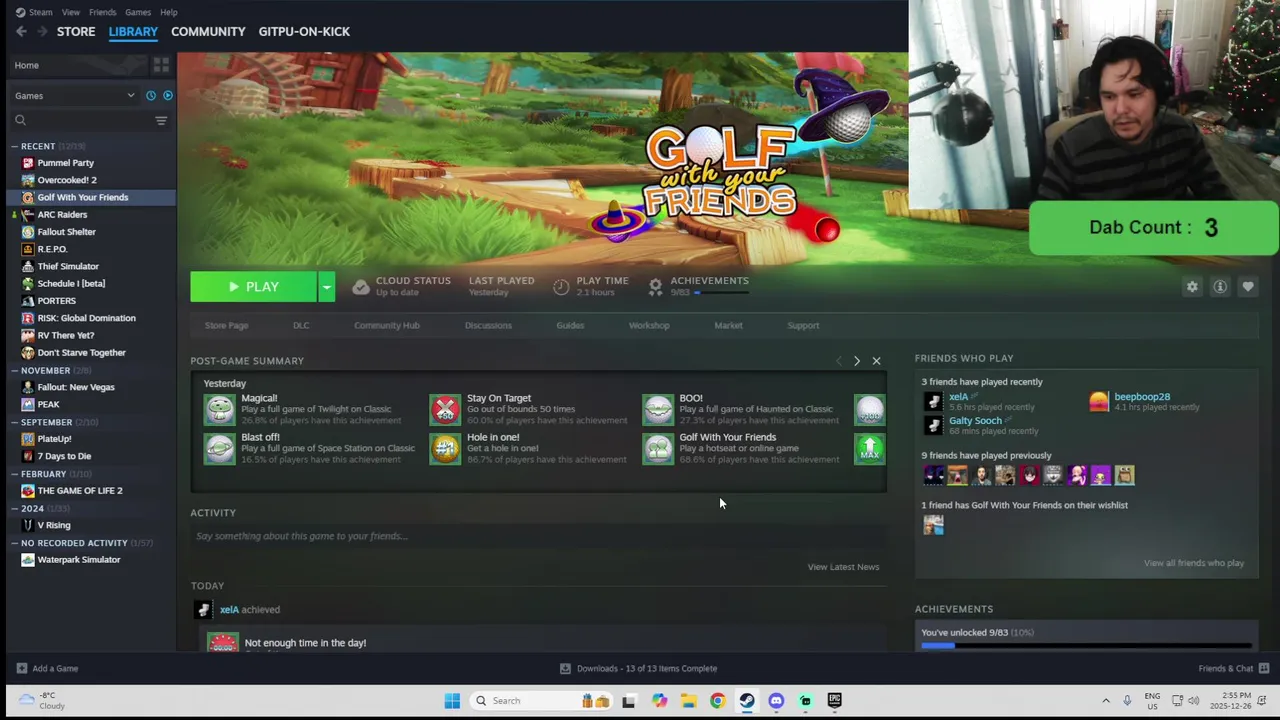Click the library search magnifier icon

[20, 120]
